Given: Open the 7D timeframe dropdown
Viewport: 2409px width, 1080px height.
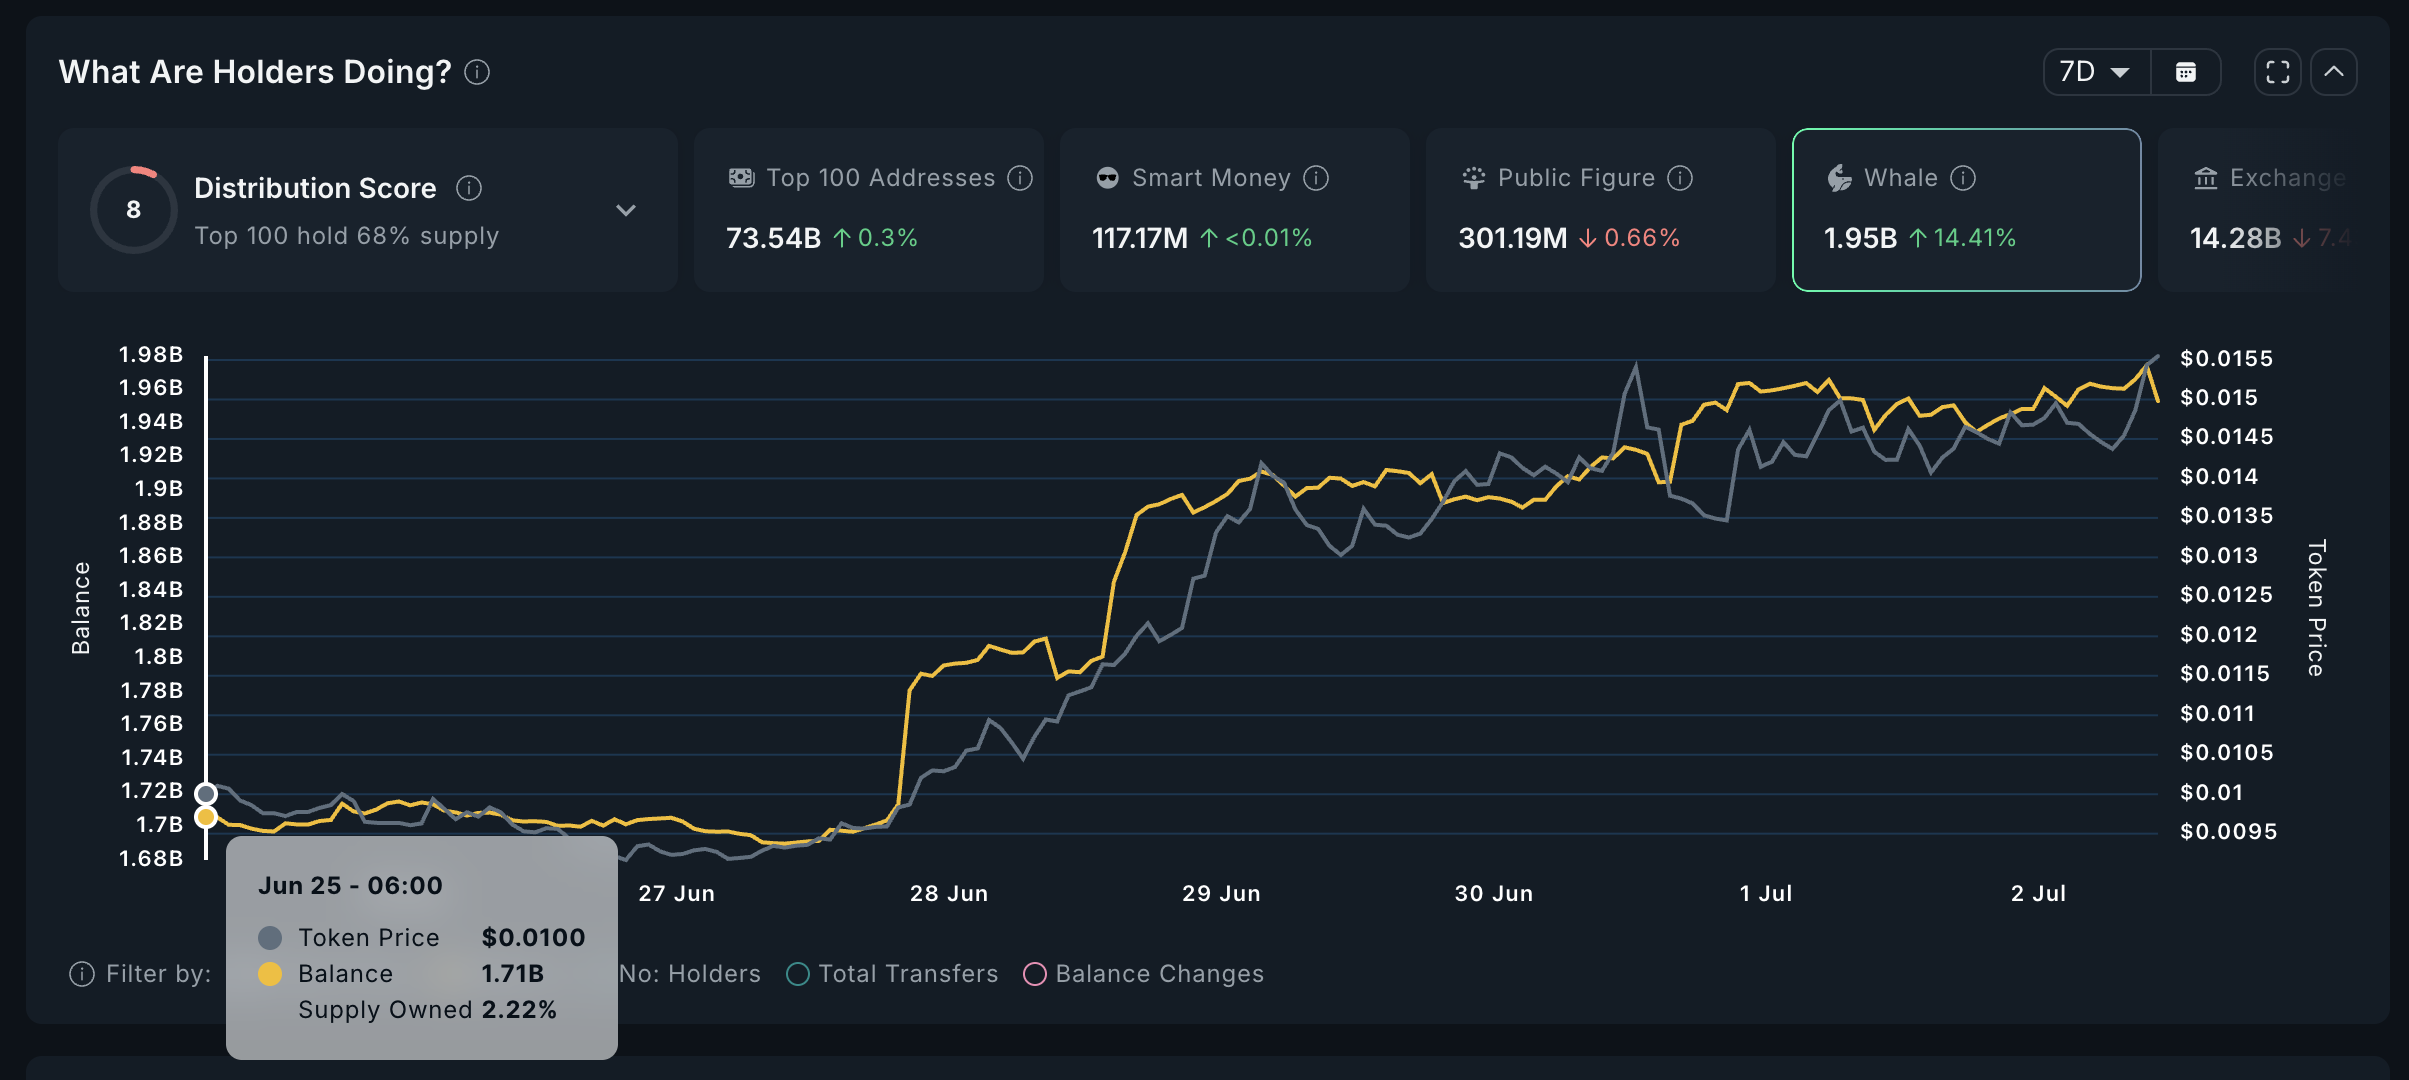Looking at the screenshot, I should point(2093,71).
